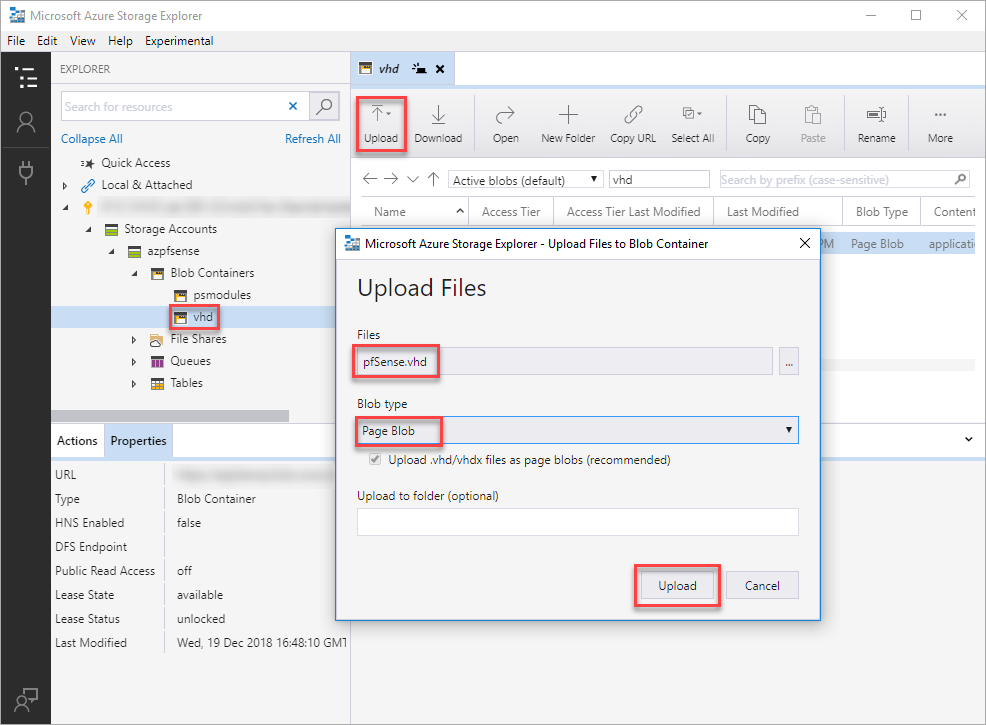Screen dimensions: 986x725
Task: Close the vhd tab
Action: [440, 69]
